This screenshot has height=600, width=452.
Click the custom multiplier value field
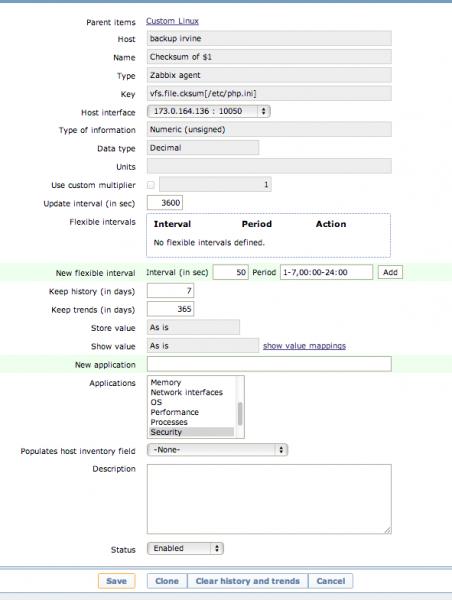pos(215,184)
